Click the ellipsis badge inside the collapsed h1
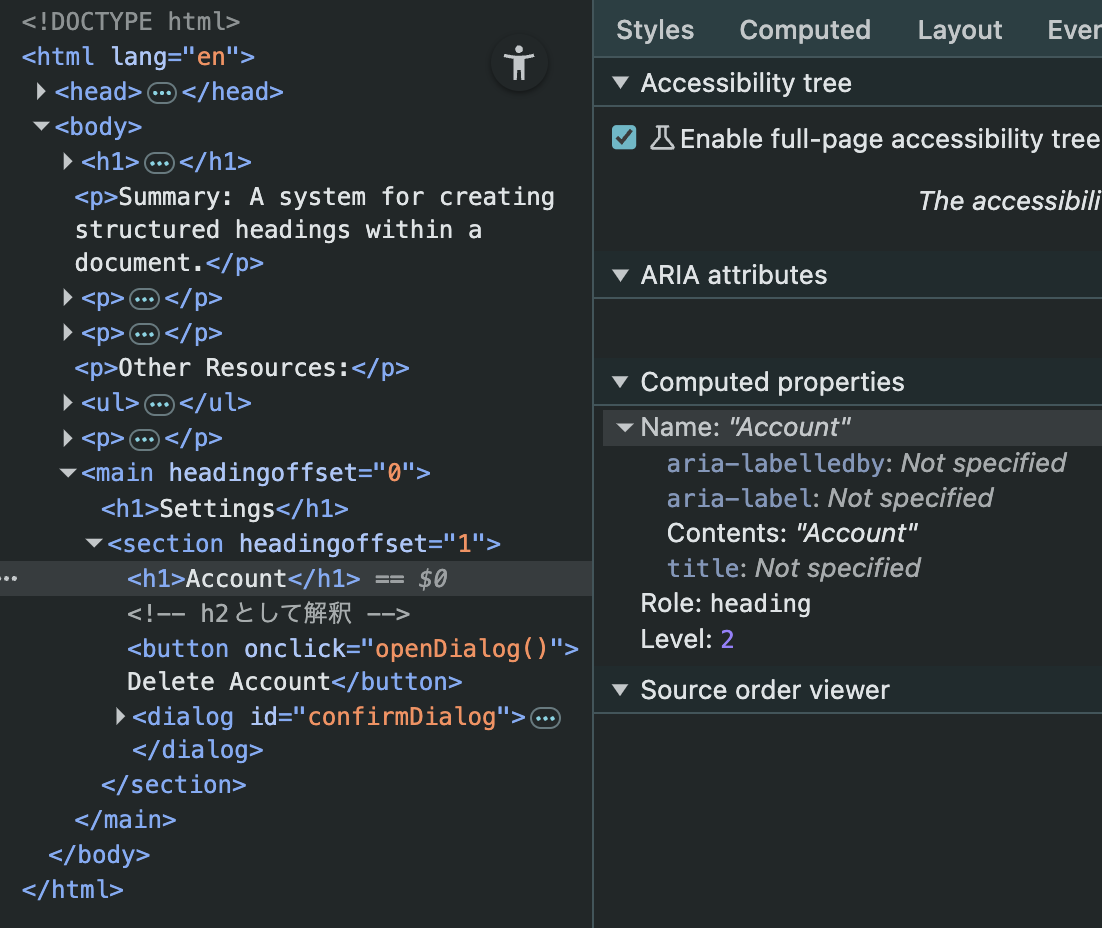This screenshot has width=1102, height=928. click(x=161, y=161)
